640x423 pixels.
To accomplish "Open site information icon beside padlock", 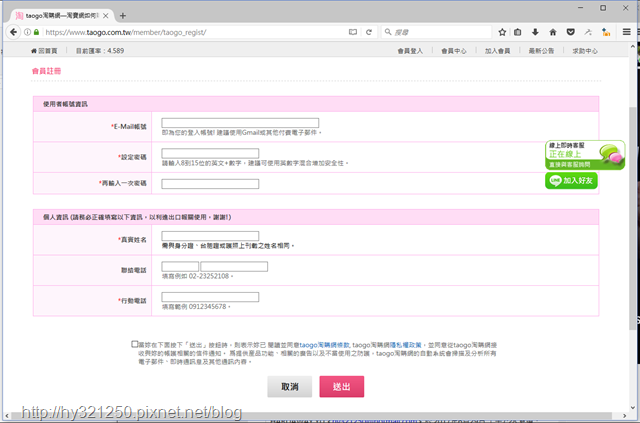I will tap(27, 32).
